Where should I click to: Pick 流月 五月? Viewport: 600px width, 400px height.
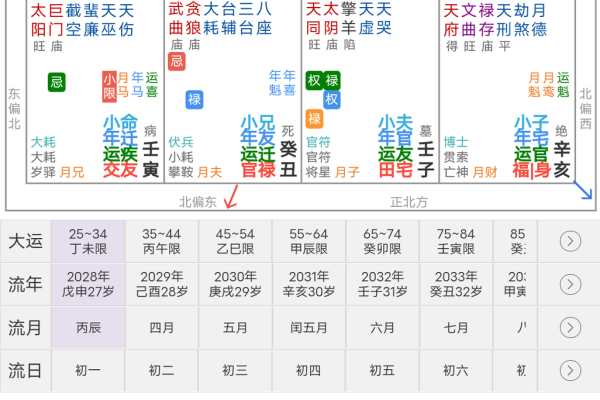click(235, 328)
